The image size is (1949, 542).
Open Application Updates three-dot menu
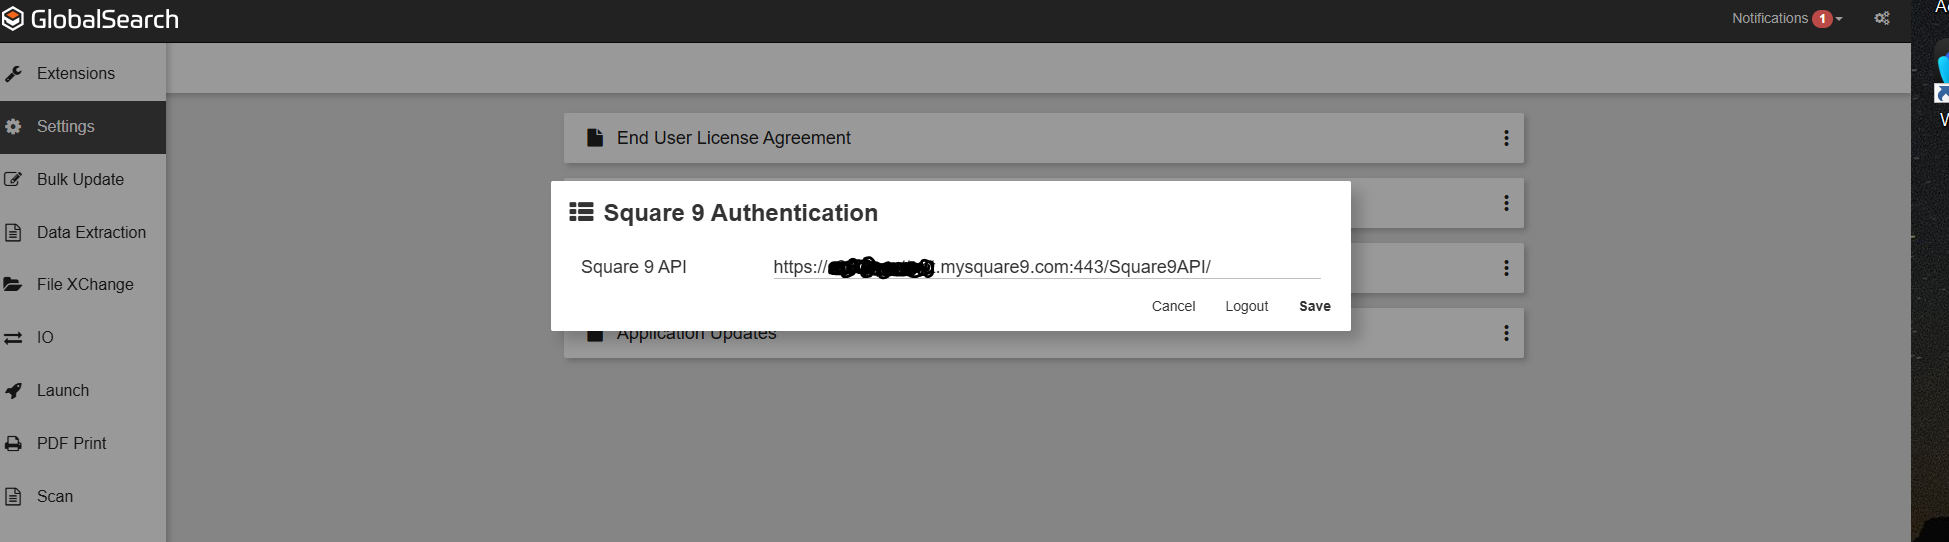(x=1505, y=333)
